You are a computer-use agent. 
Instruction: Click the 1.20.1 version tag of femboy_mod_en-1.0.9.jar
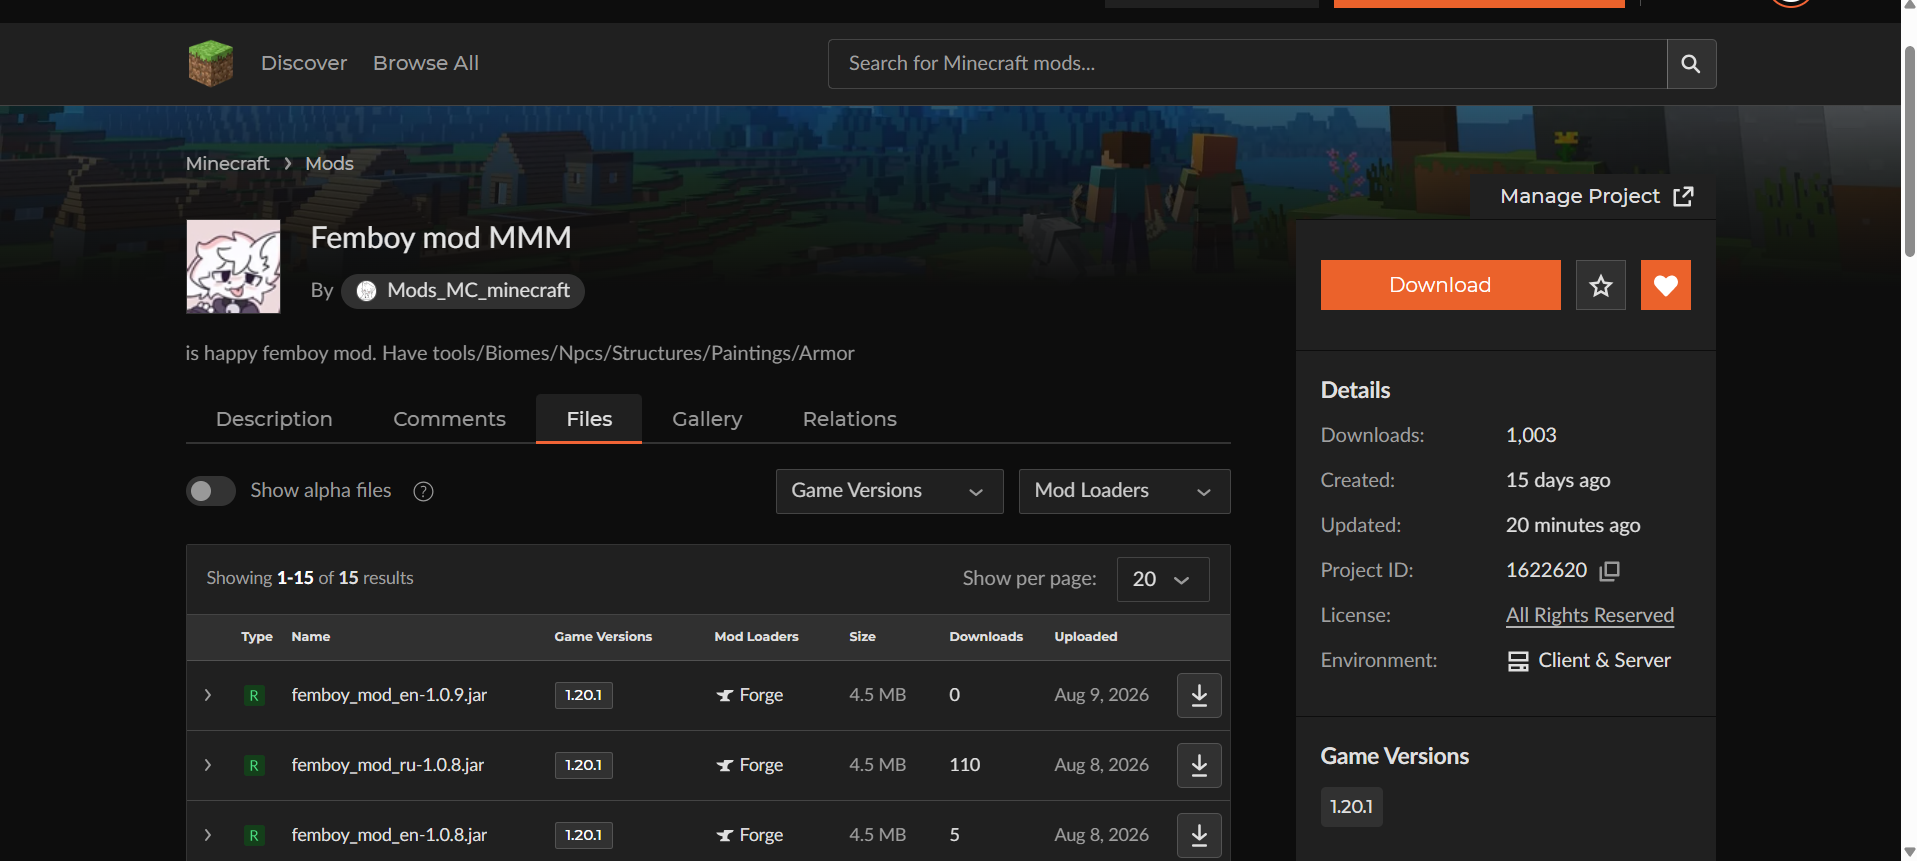click(583, 695)
